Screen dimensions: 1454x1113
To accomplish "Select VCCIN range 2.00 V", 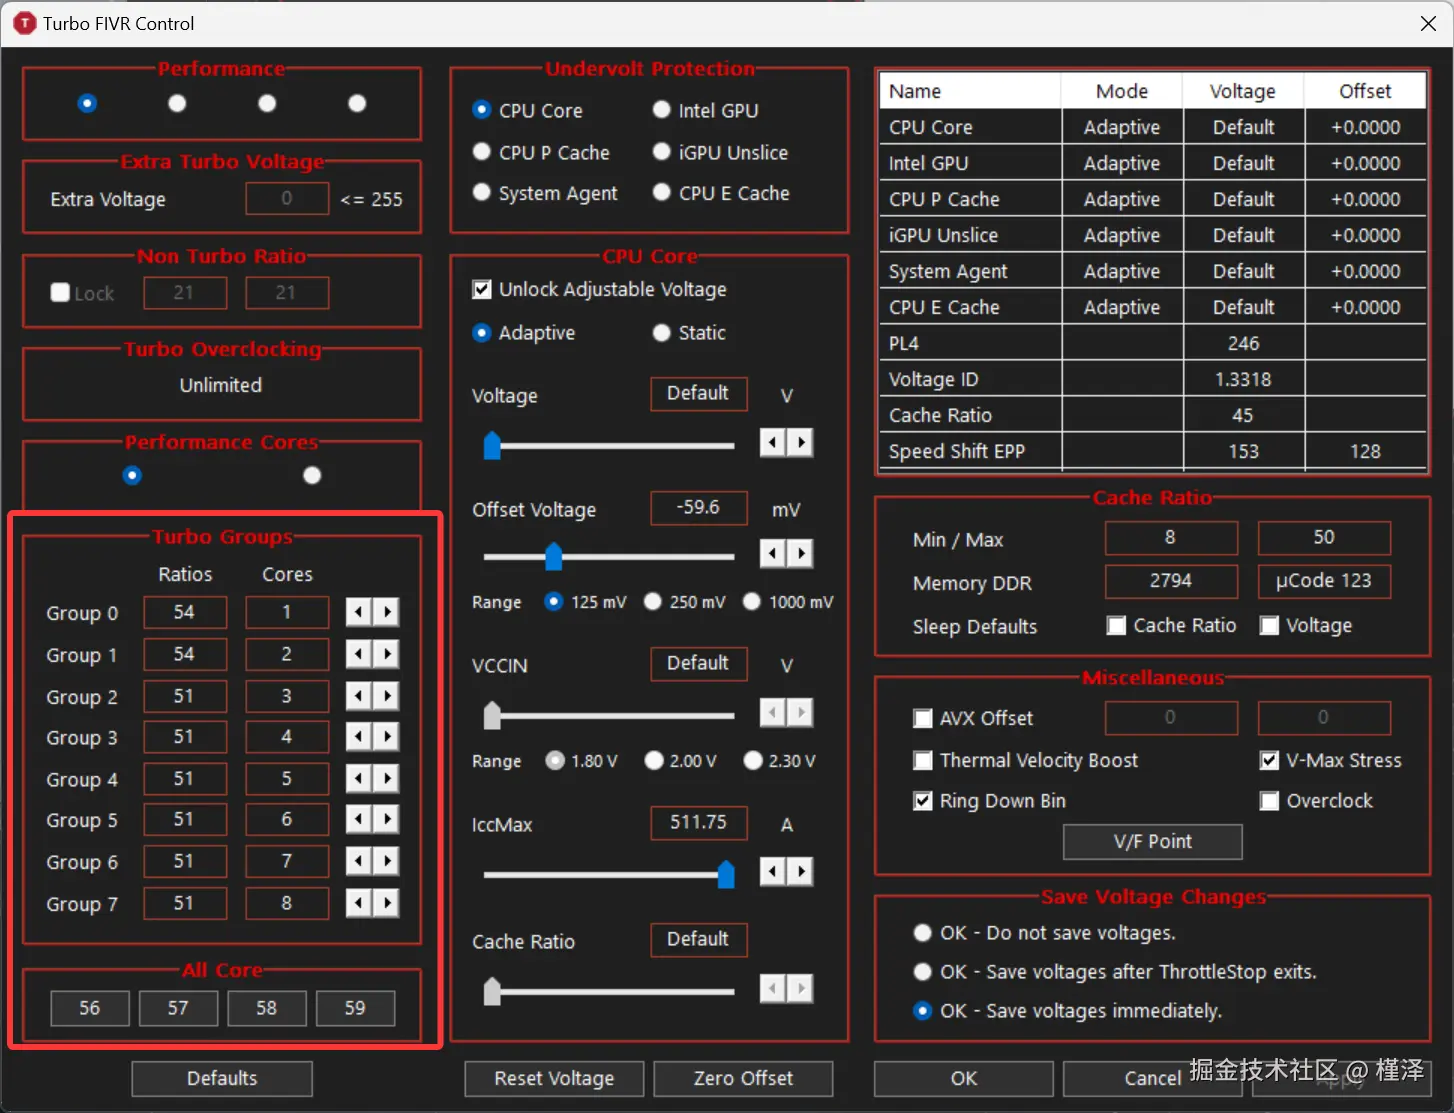I will (654, 761).
